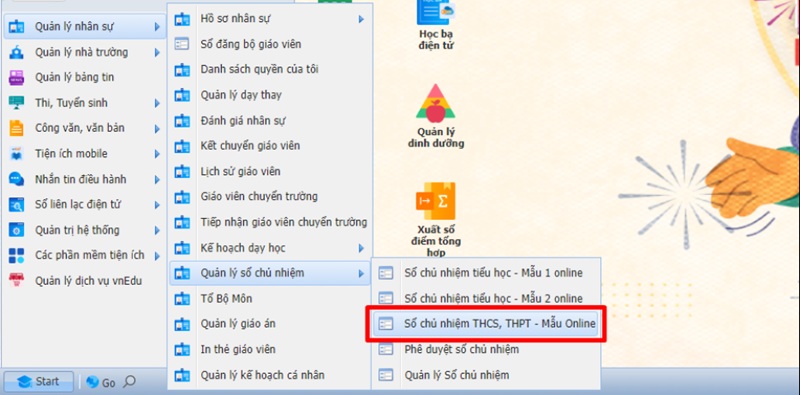
Task: Open Quản lý giáo án menu entry
Action: click(270, 324)
